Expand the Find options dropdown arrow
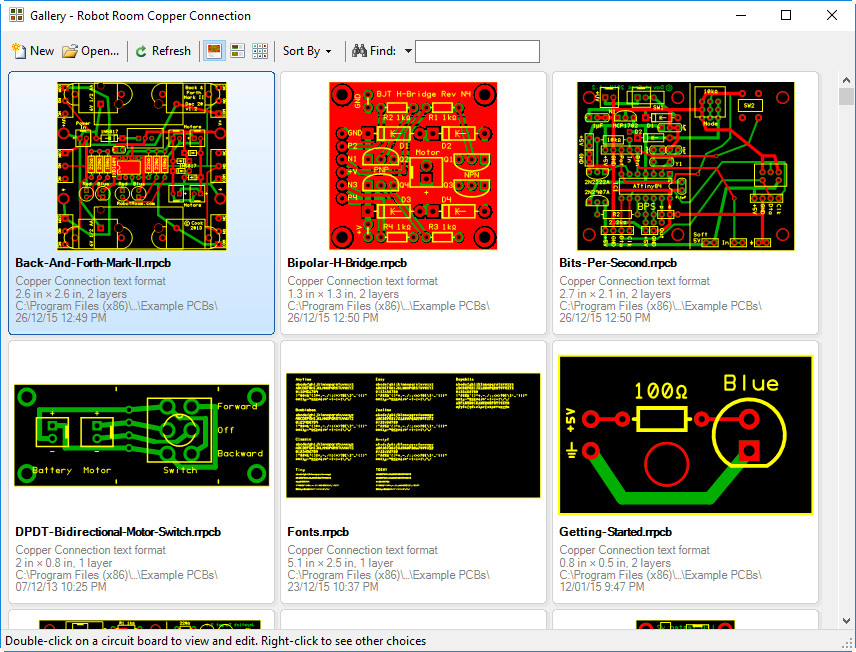Viewport: 856px width, 652px height. [406, 50]
